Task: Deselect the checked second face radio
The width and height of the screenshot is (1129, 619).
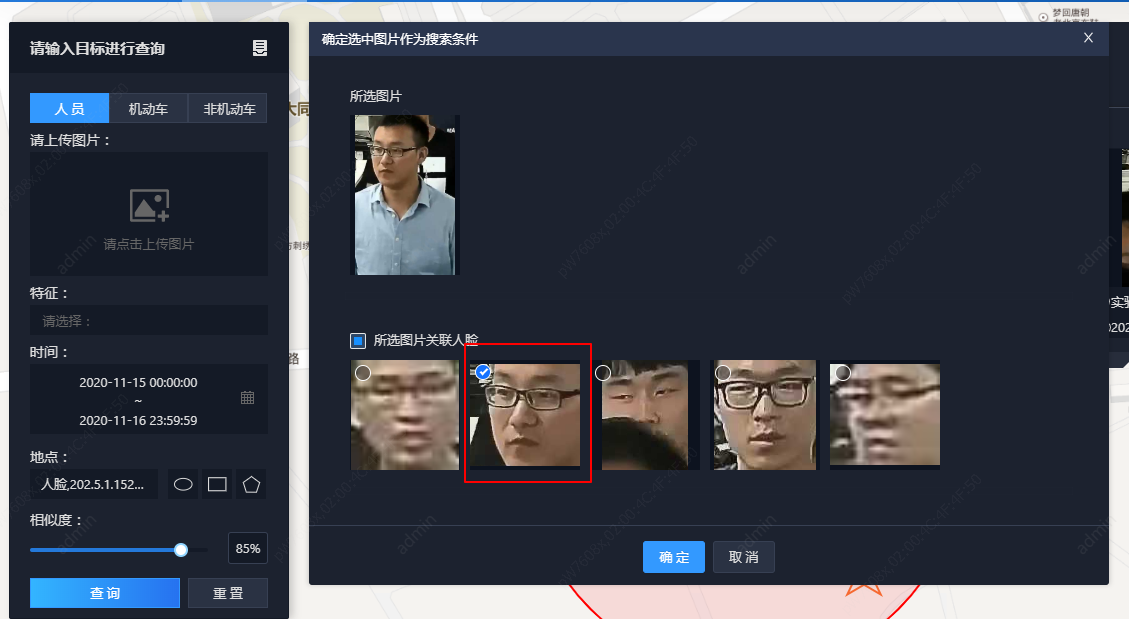Action: [483, 372]
